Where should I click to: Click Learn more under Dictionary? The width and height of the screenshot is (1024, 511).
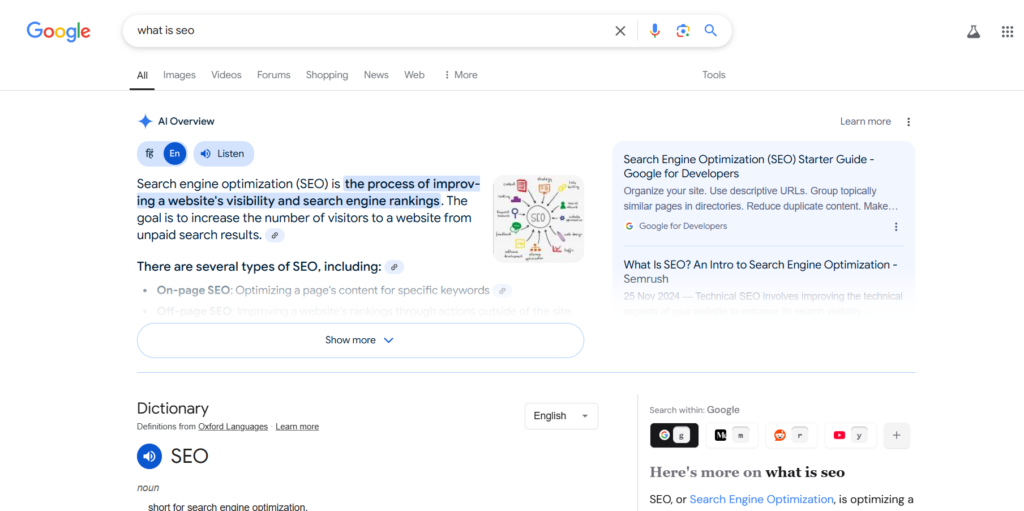[297, 427]
